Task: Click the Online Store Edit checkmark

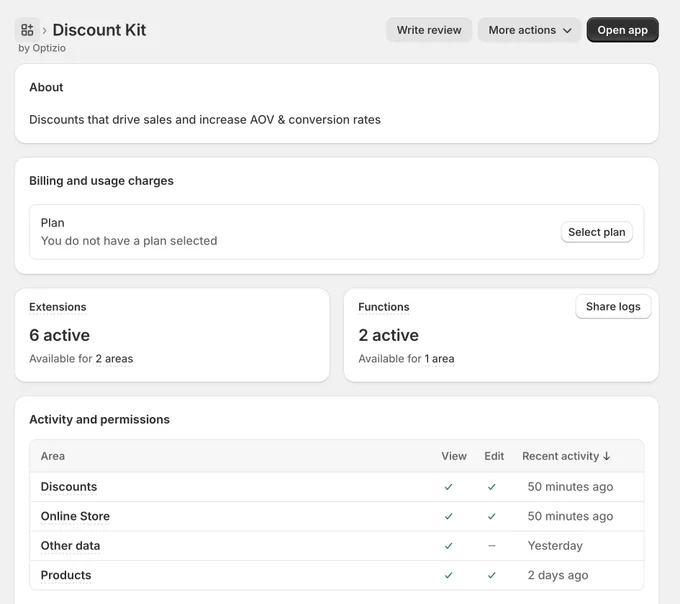Action: pyautogui.click(x=491, y=516)
